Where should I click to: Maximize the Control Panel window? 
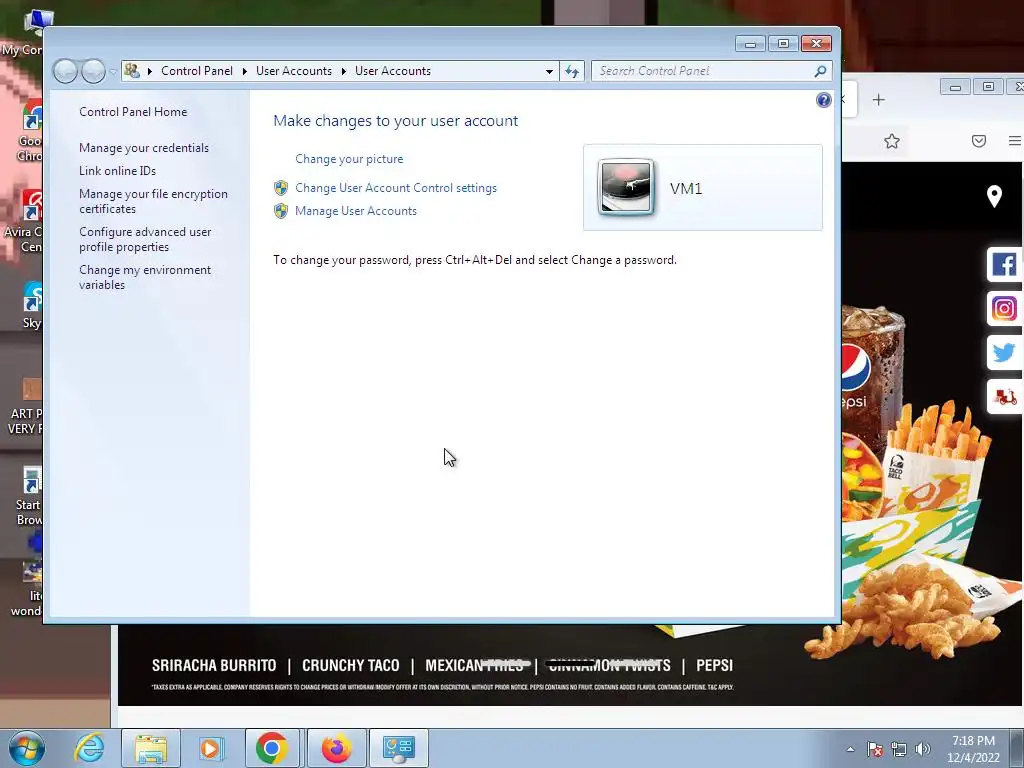click(x=783, y=43)
